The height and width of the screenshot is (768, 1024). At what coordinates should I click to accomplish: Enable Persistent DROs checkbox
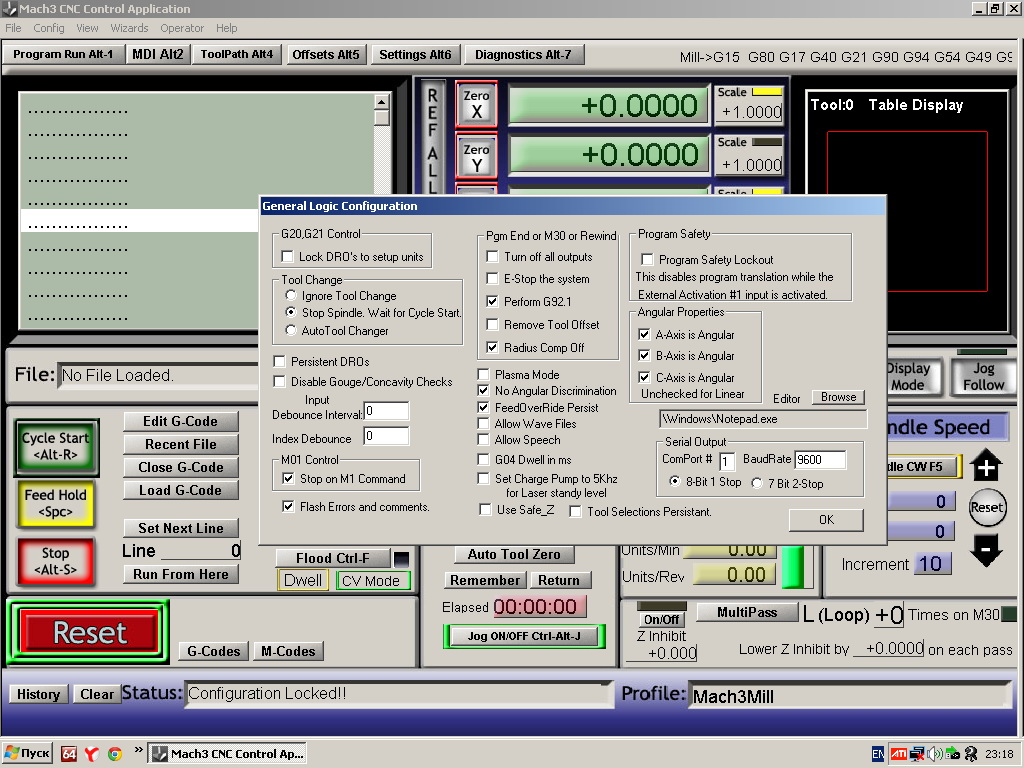click(280, 361)
